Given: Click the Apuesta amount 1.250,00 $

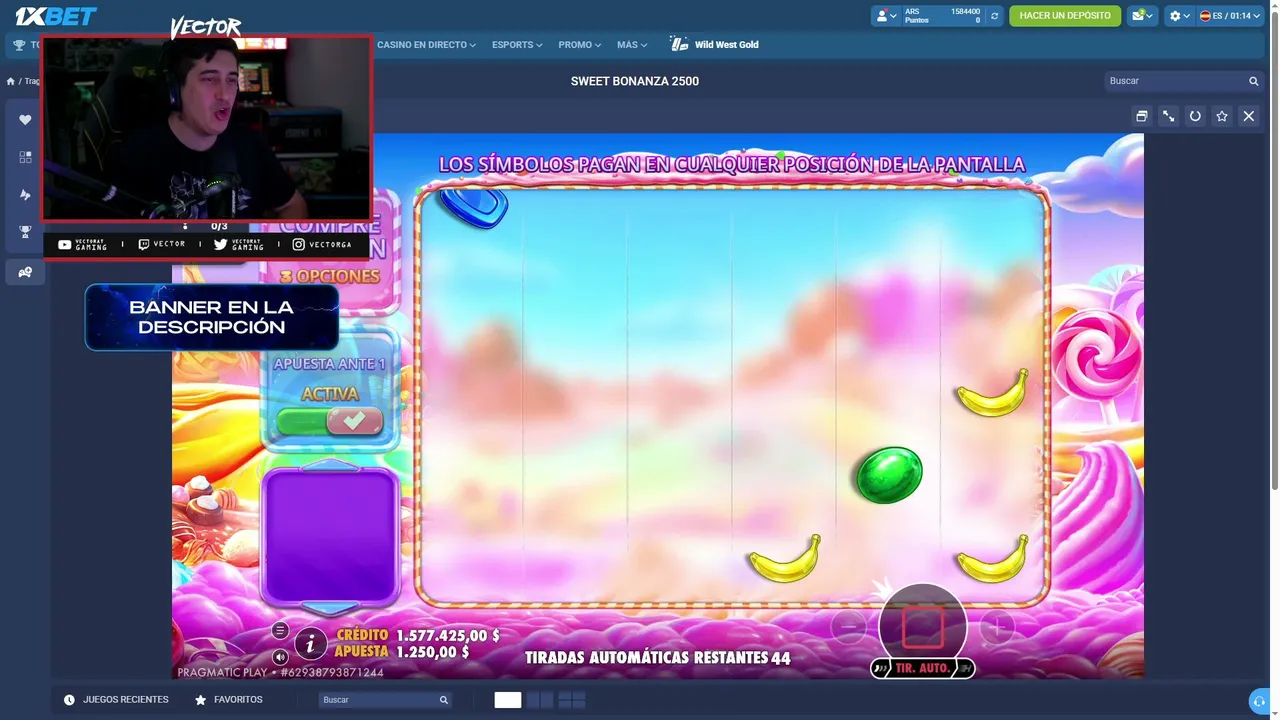Looking at the screenshot, I should (433, 653).
